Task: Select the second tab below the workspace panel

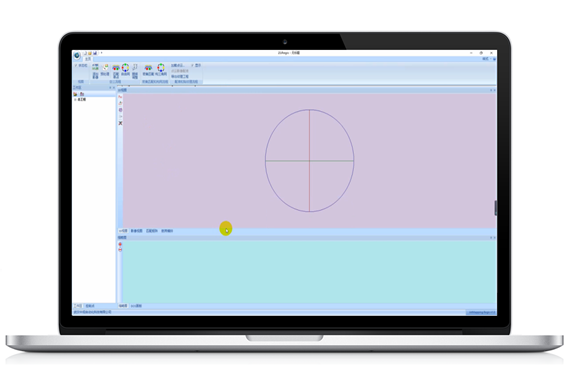Action: pos(90,306)
